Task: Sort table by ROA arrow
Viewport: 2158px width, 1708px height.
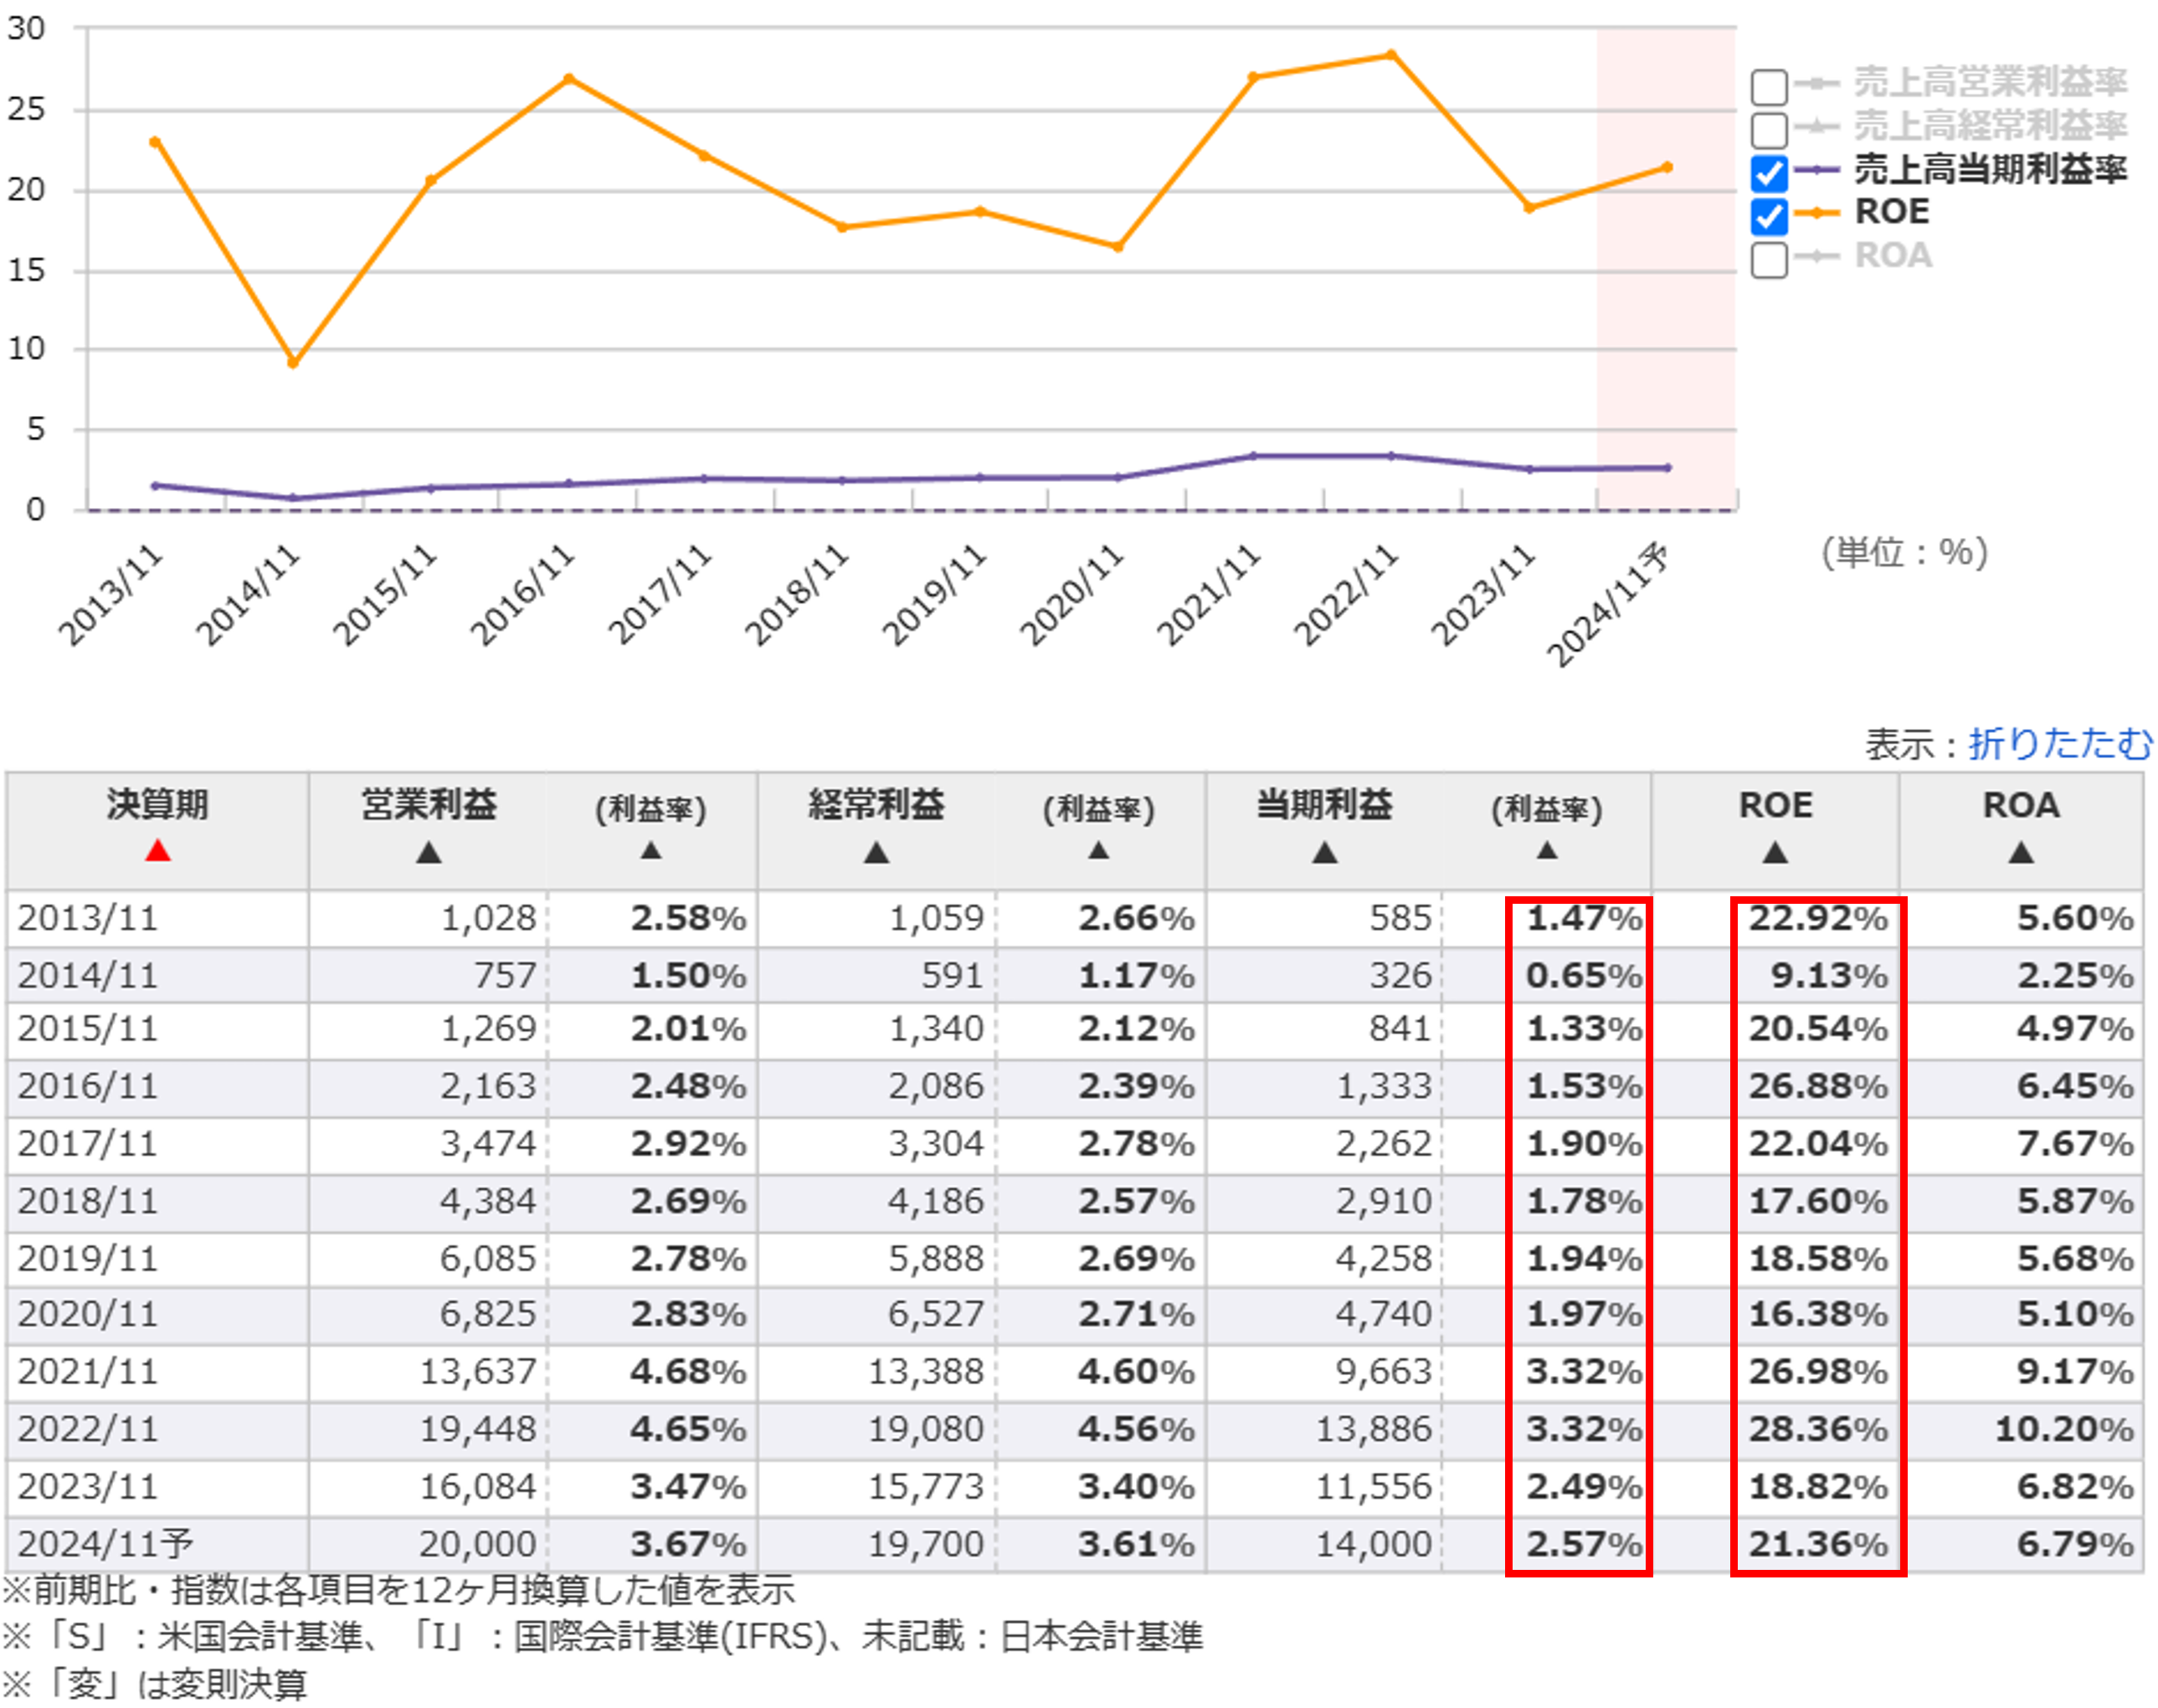Action: (x=2020, y=853)
